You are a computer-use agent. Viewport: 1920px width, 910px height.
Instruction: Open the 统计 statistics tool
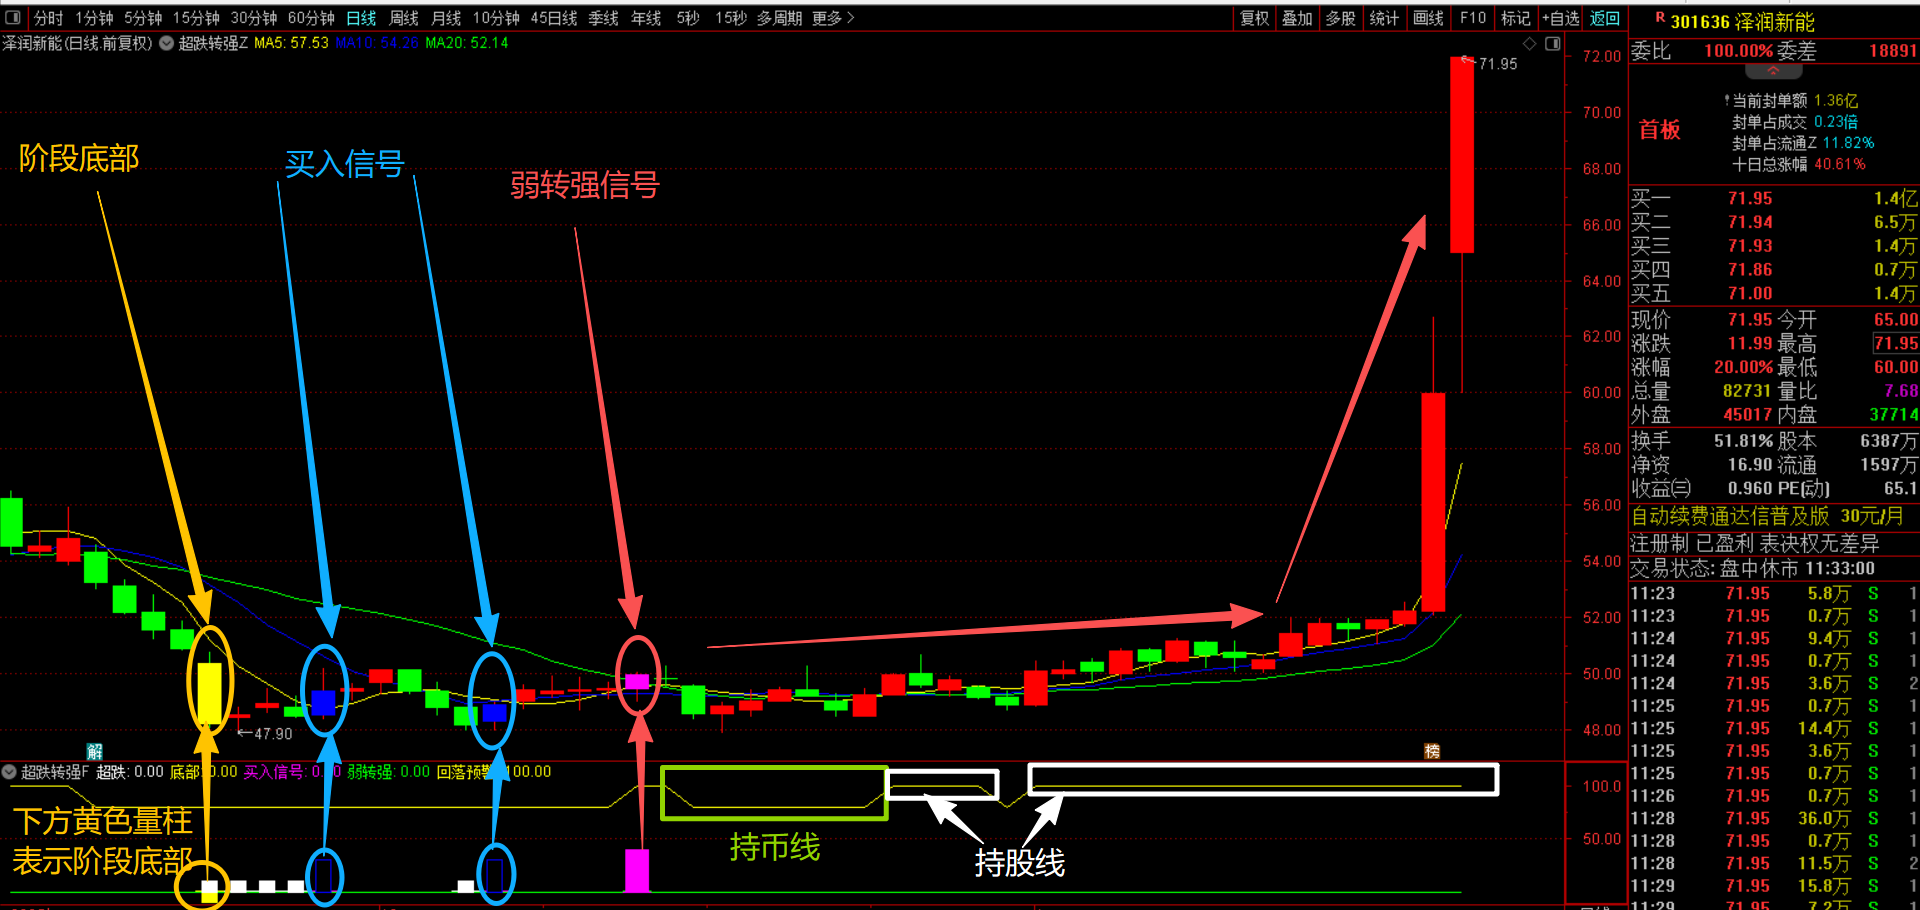coord(1384,18)
